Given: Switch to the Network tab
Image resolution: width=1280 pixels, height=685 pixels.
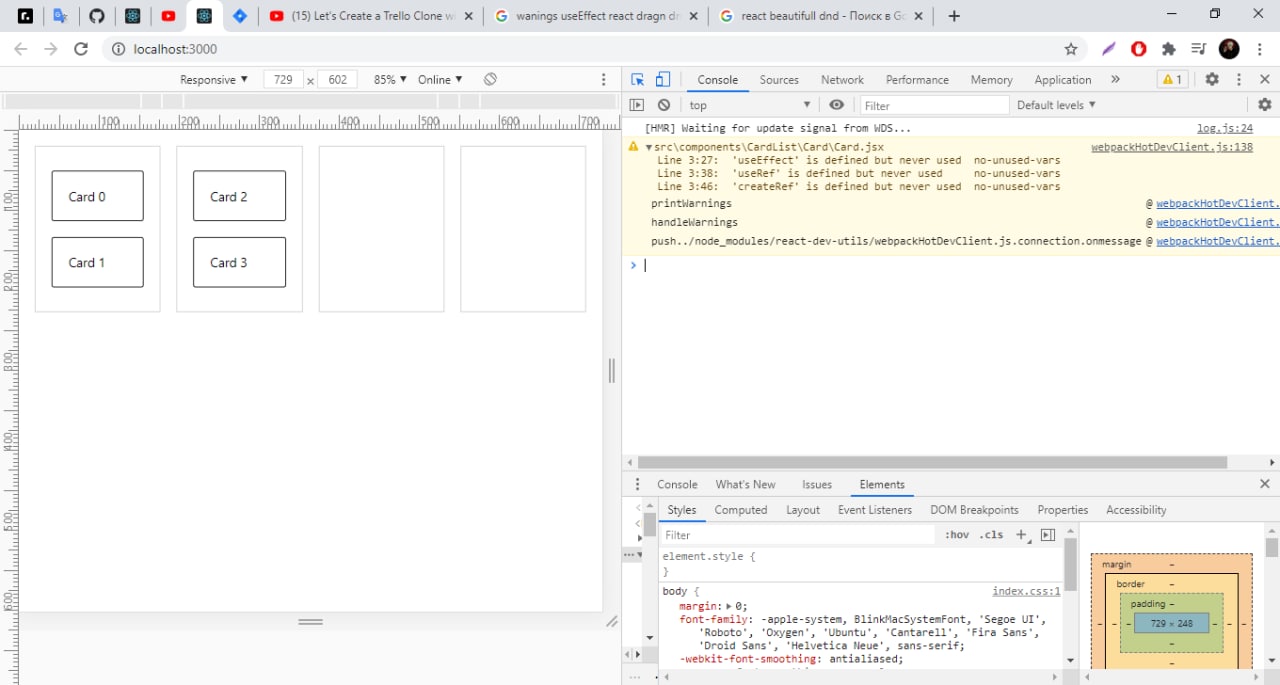Looking at the screenshot, I should [x=842, y=80].
